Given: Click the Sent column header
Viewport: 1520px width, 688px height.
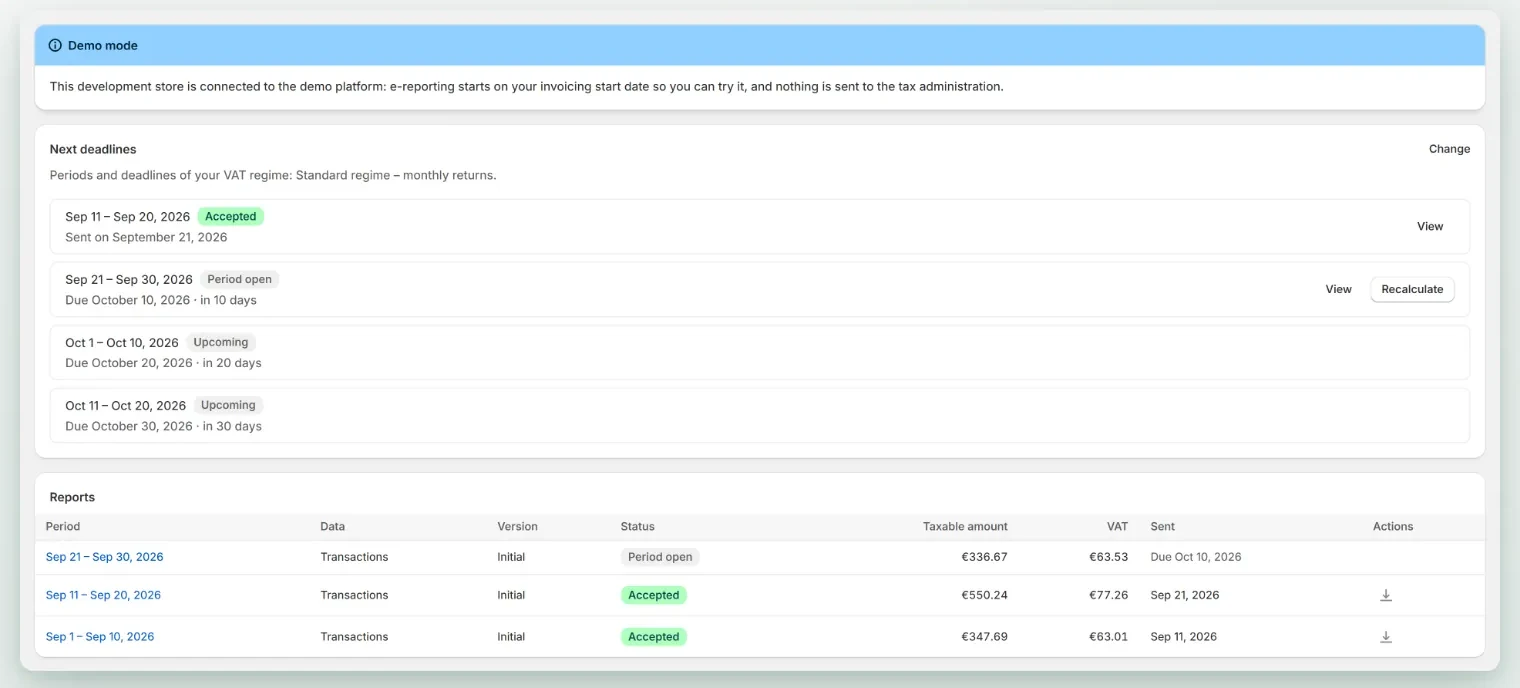Looking at the screenshot, I should click(x=1163, y=526).
